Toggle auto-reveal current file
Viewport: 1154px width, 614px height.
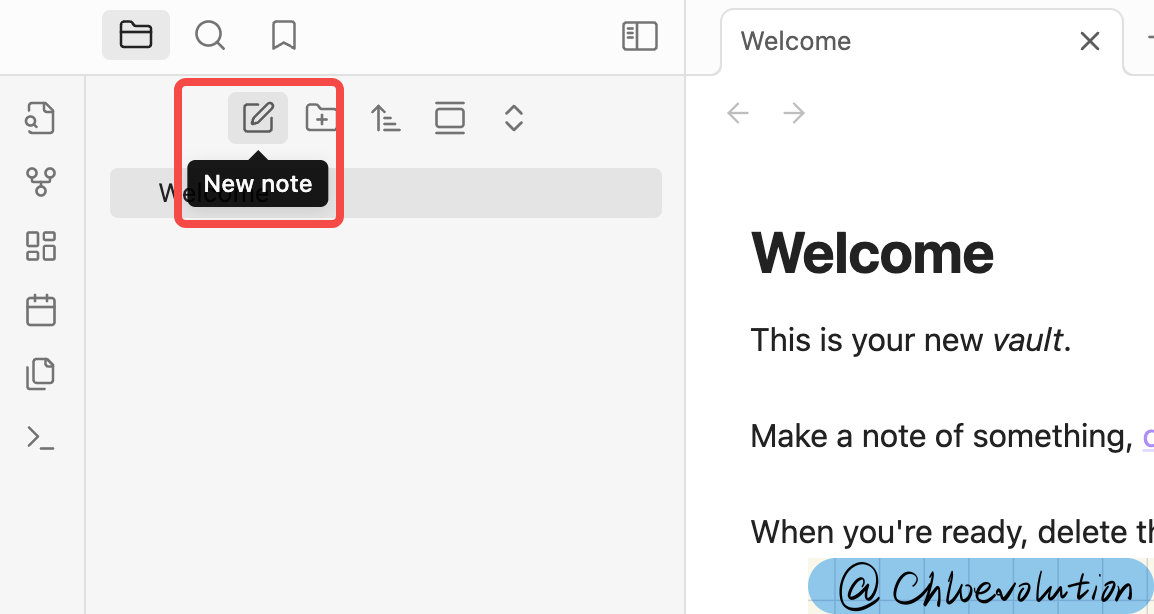(450, 118)
